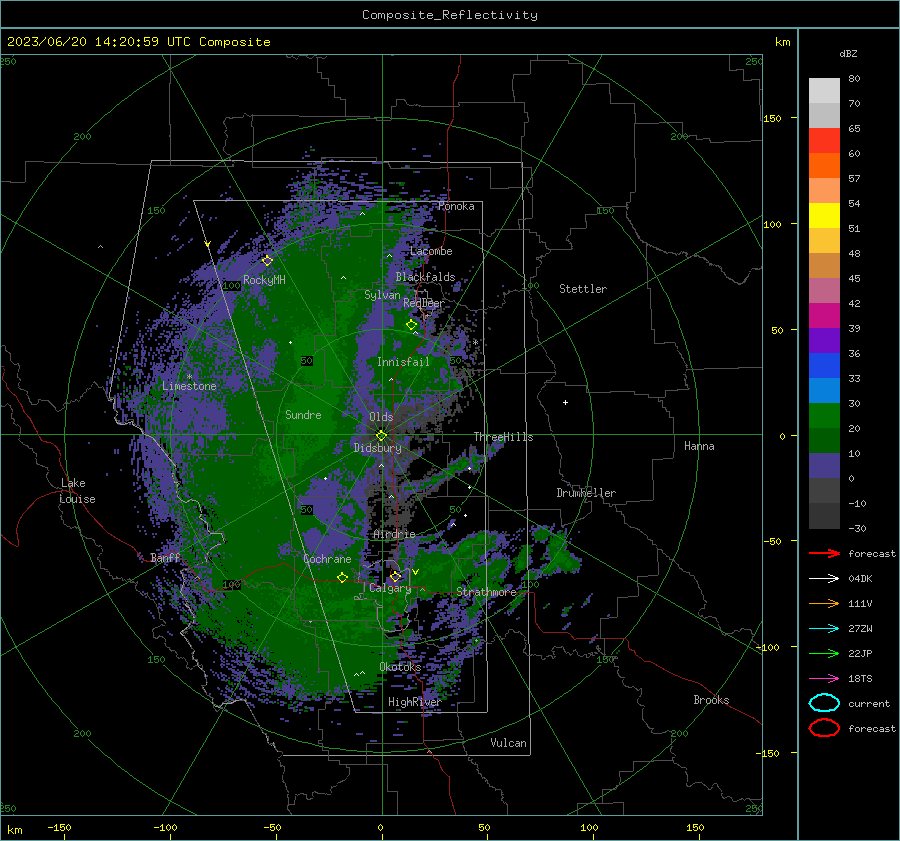The image size is (900, 841).
Task: Click the Lacombe city label
Action: pyautogui.click(x=431, y=251)
